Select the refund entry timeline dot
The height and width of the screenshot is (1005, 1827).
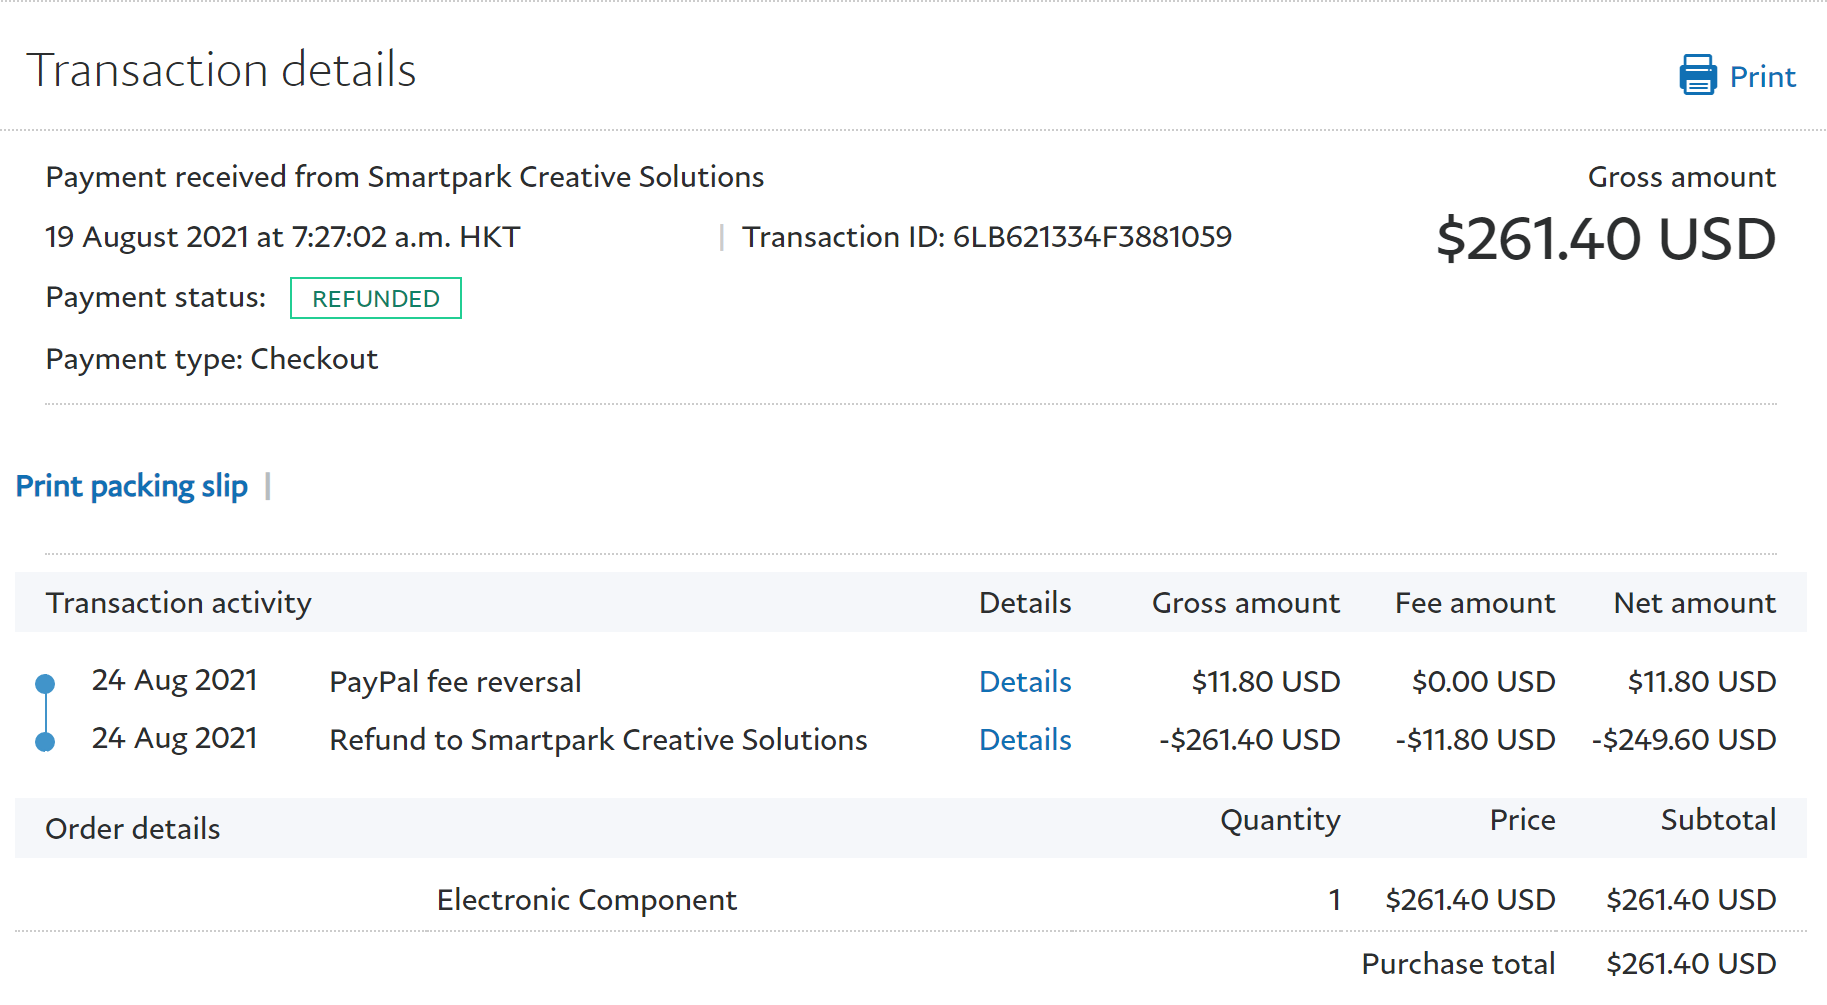point(45,742)
